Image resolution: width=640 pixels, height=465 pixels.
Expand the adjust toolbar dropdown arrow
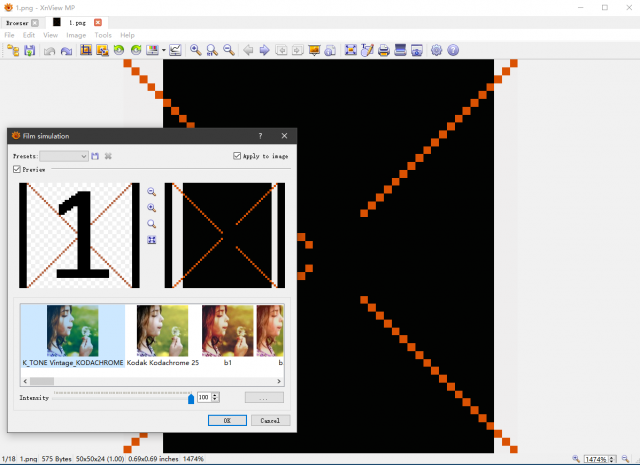(164, 50)
